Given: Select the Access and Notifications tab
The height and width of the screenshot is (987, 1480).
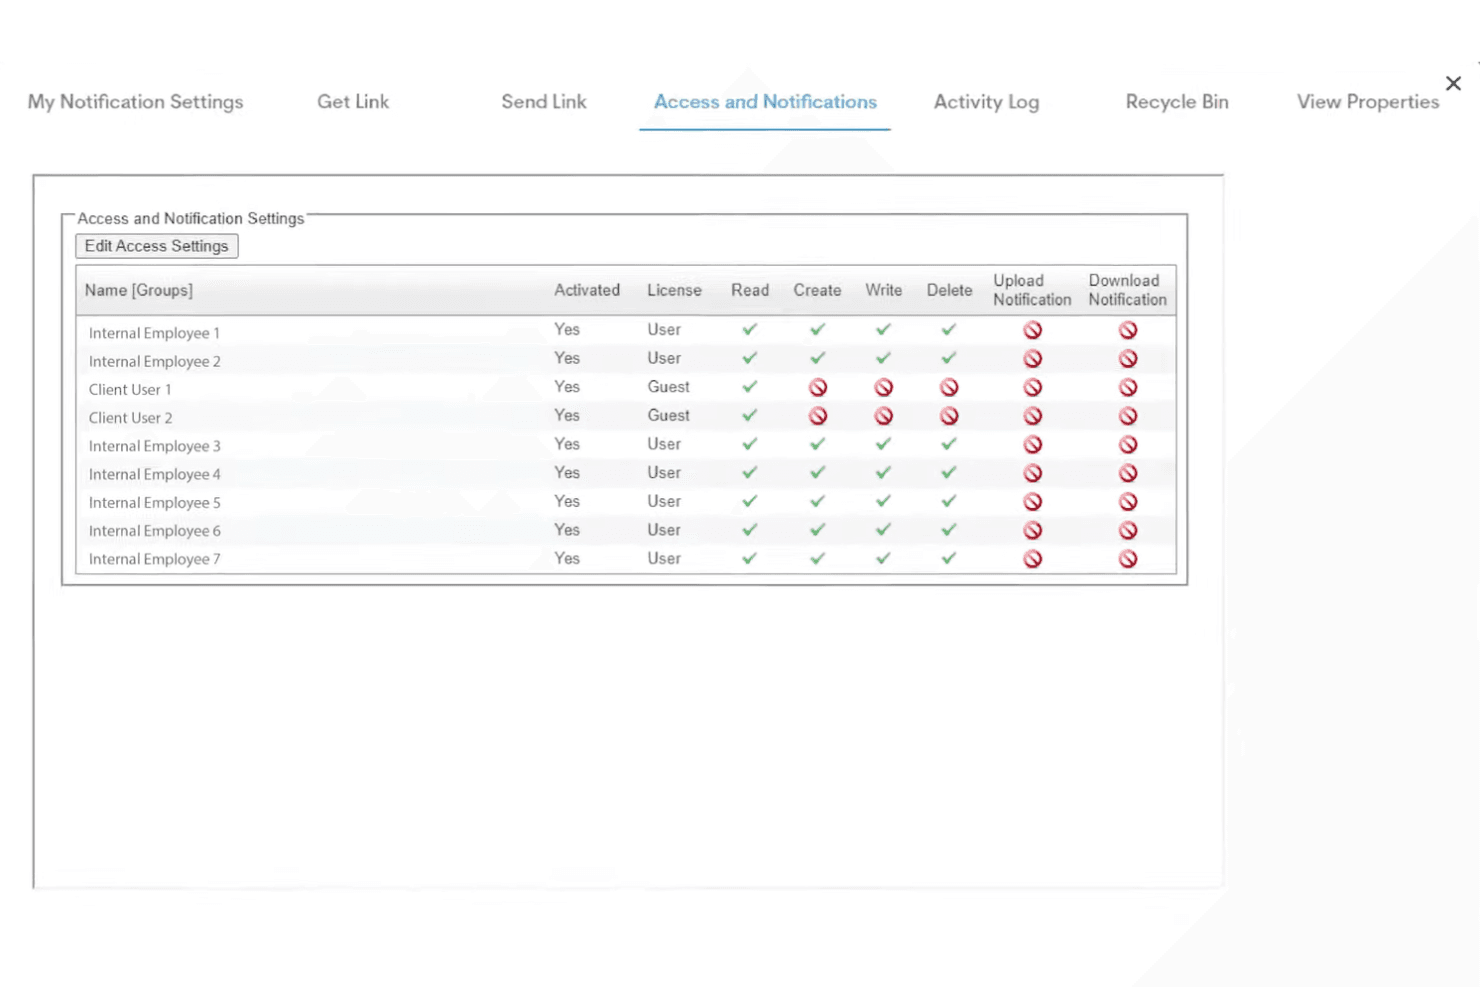Looking at the screenshot, I should (x=765, y=102).
